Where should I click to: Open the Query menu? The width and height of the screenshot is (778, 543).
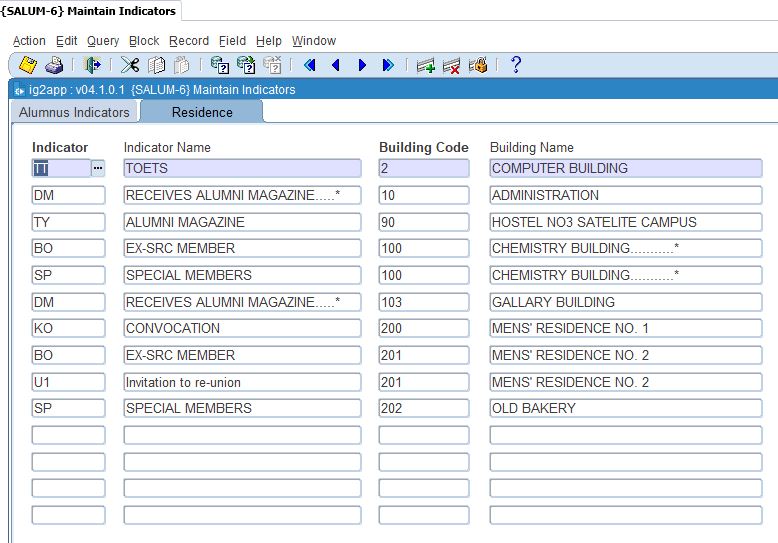click(102, 41)
